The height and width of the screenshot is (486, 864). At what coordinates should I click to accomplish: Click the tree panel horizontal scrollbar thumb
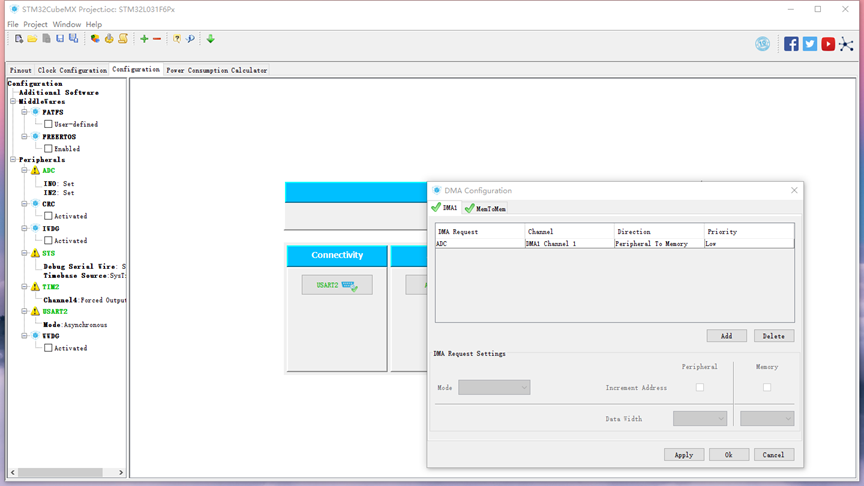60,472
